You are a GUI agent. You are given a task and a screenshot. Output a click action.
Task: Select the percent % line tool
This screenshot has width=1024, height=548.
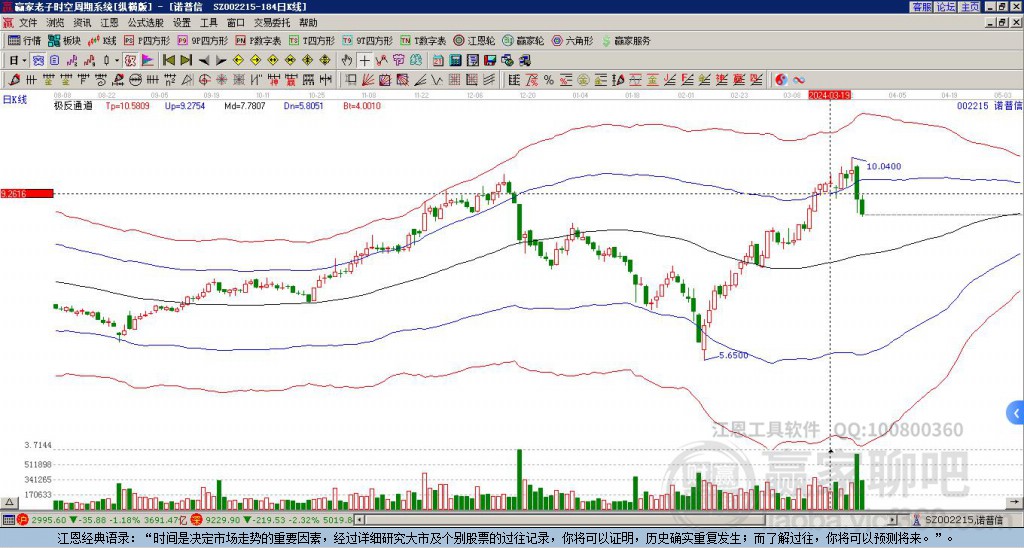coord(549,80)
